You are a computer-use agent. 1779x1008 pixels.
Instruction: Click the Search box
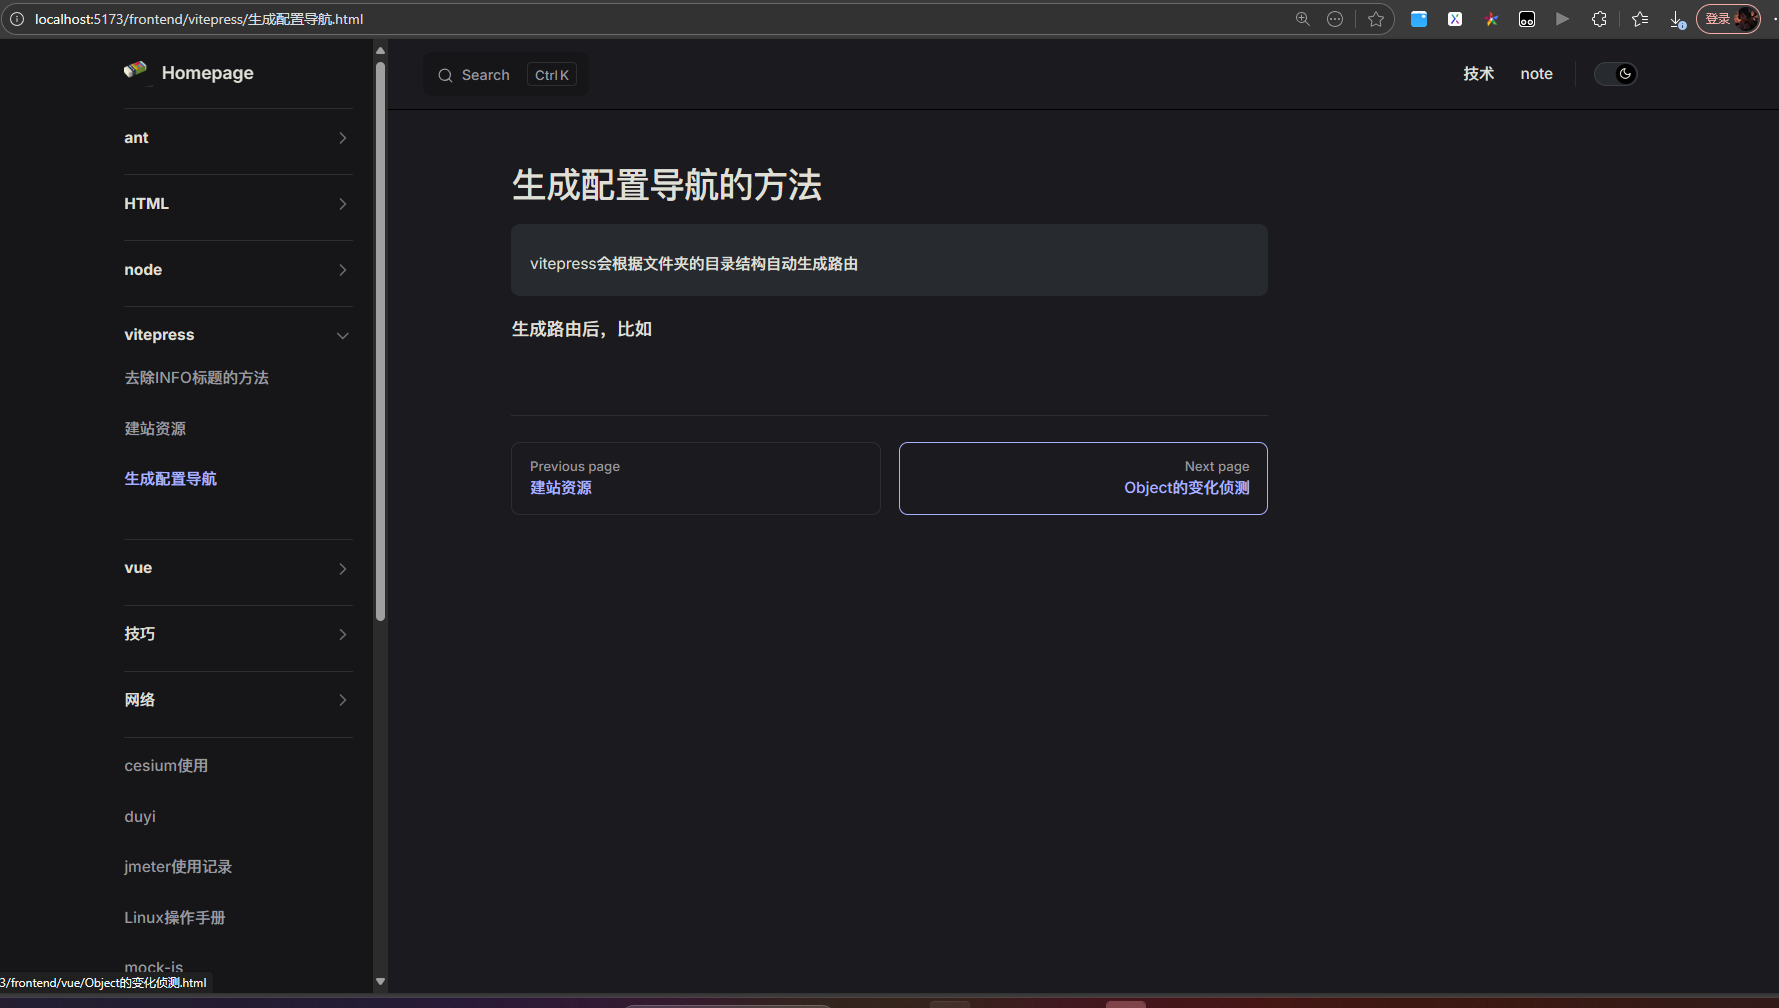(x=505, y=75)
